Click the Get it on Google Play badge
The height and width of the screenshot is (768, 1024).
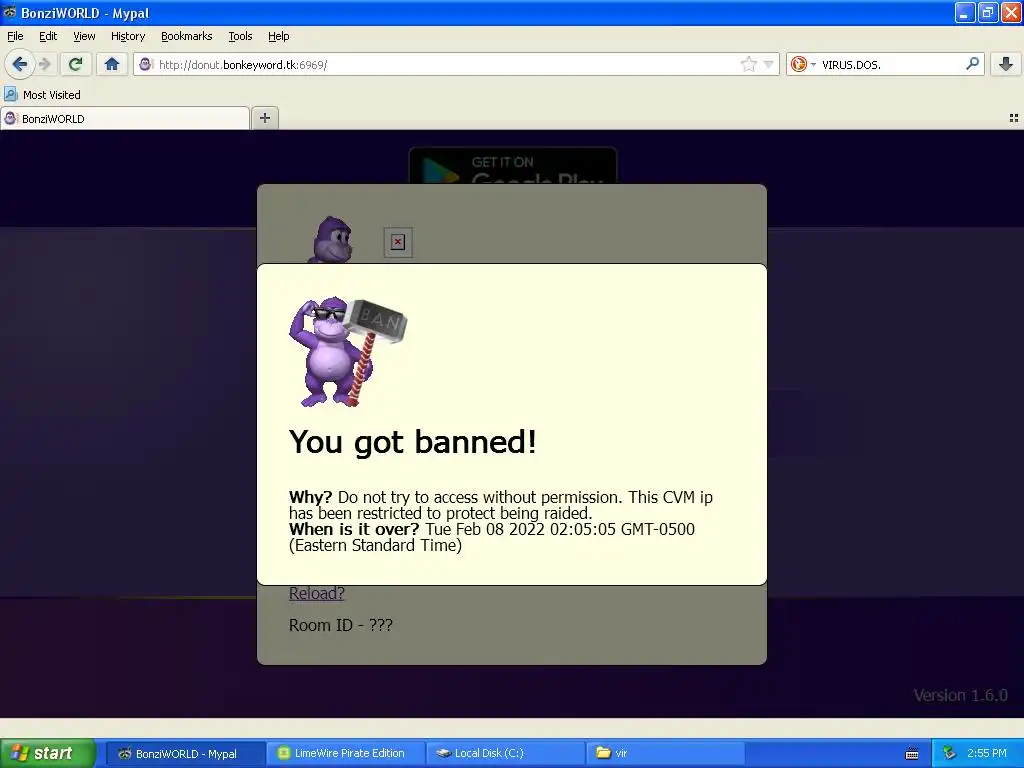(513, 167)
